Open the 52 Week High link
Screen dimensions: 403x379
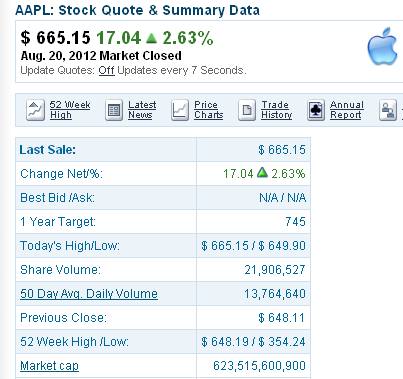(x=70, y=110)
